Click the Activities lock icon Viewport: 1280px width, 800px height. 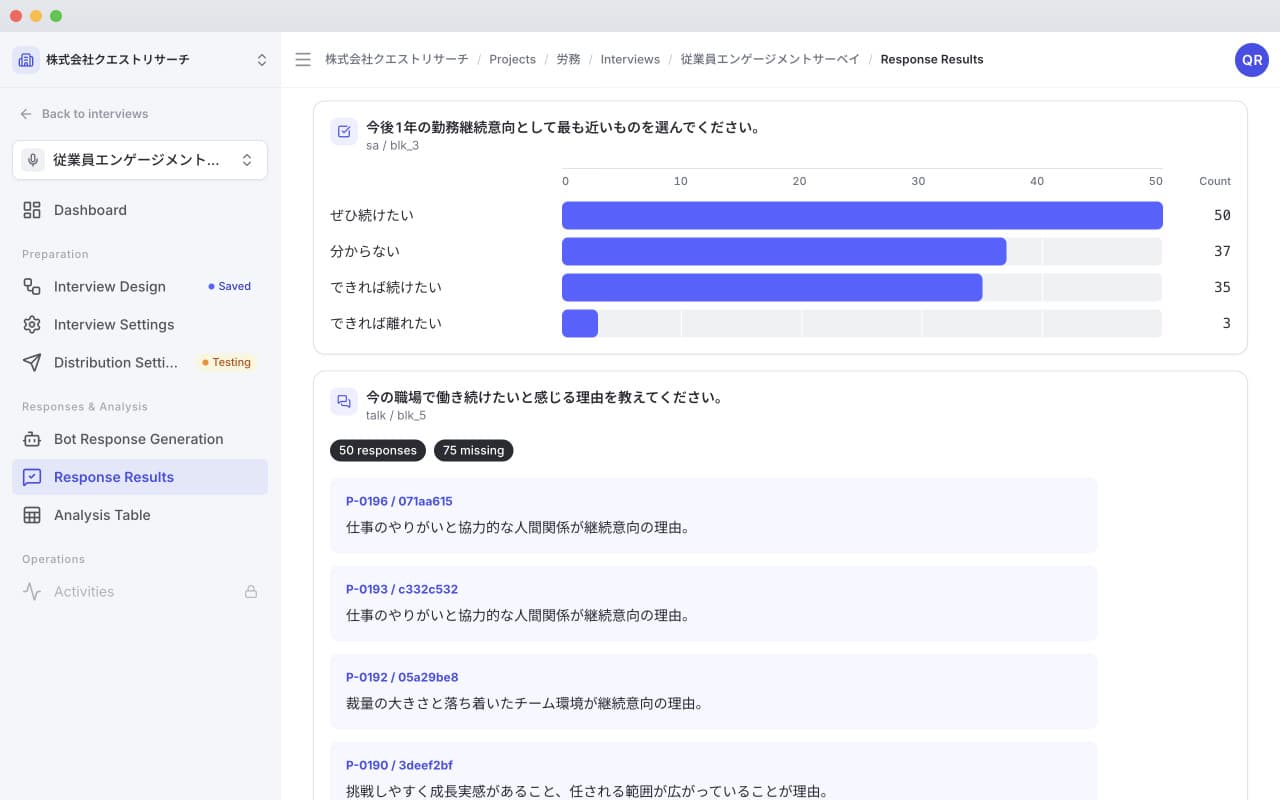click(251, 591)
